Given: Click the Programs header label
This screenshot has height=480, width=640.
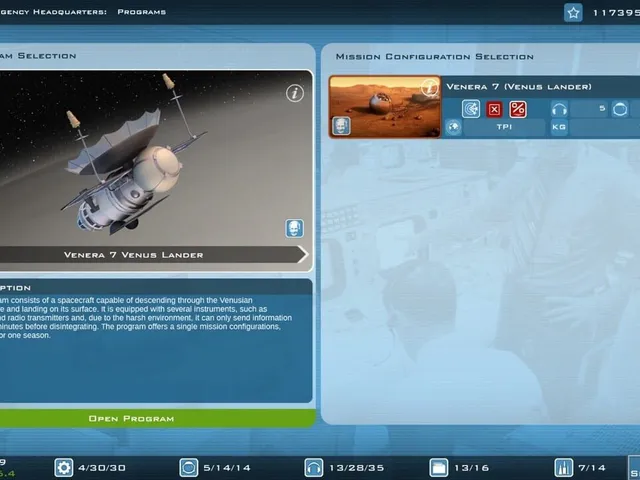Looking at the screenshot, I should [142, 12].
